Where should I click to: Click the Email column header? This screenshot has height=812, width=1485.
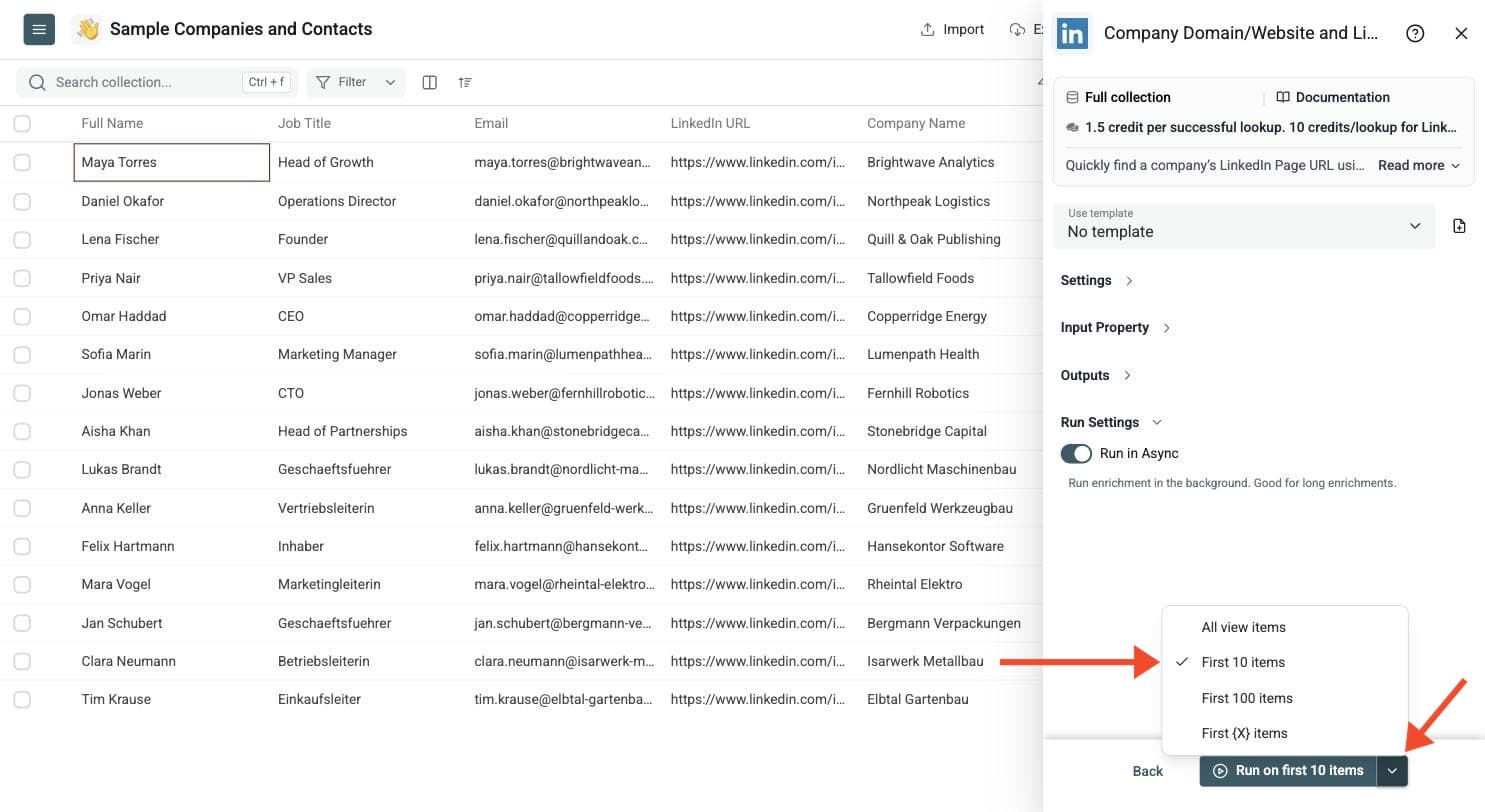click(x=491, y=123)
